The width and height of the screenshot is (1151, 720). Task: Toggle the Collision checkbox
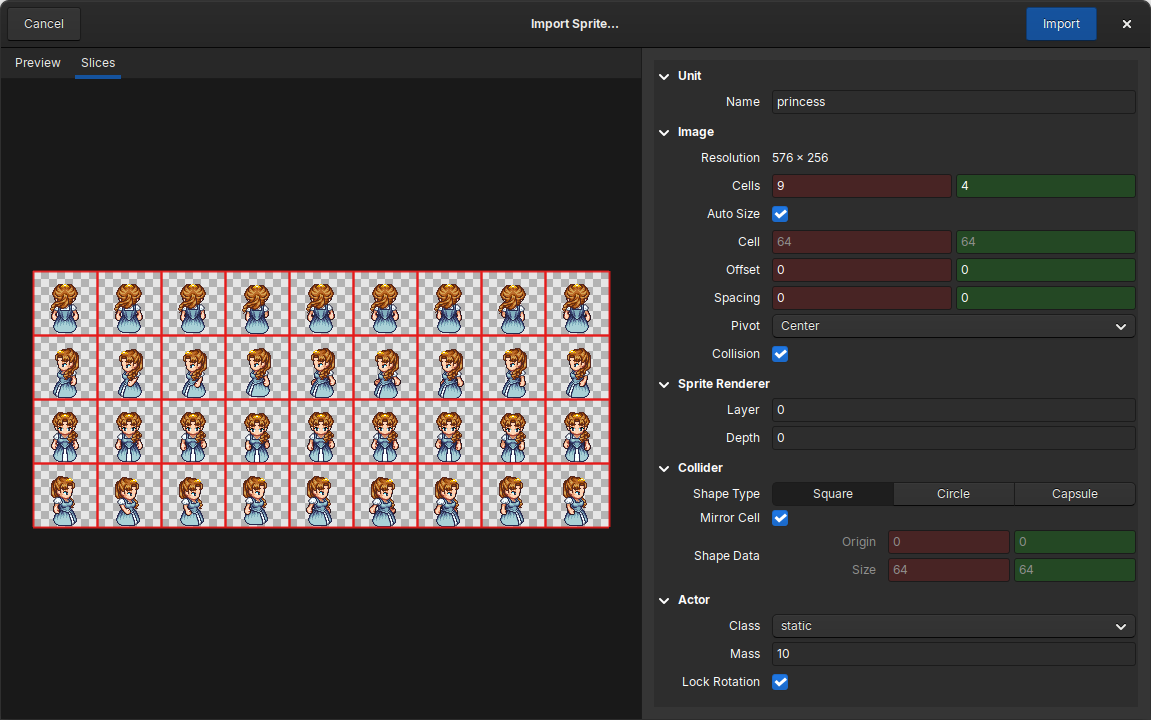click(780, 353)
